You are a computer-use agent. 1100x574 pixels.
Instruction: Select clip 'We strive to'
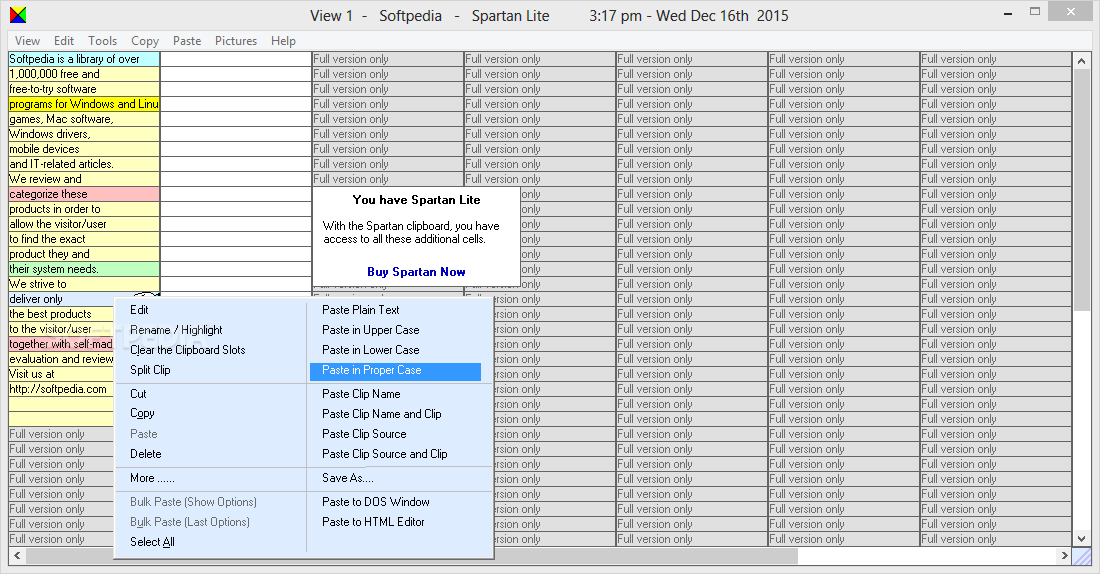[x=84, y=284]
